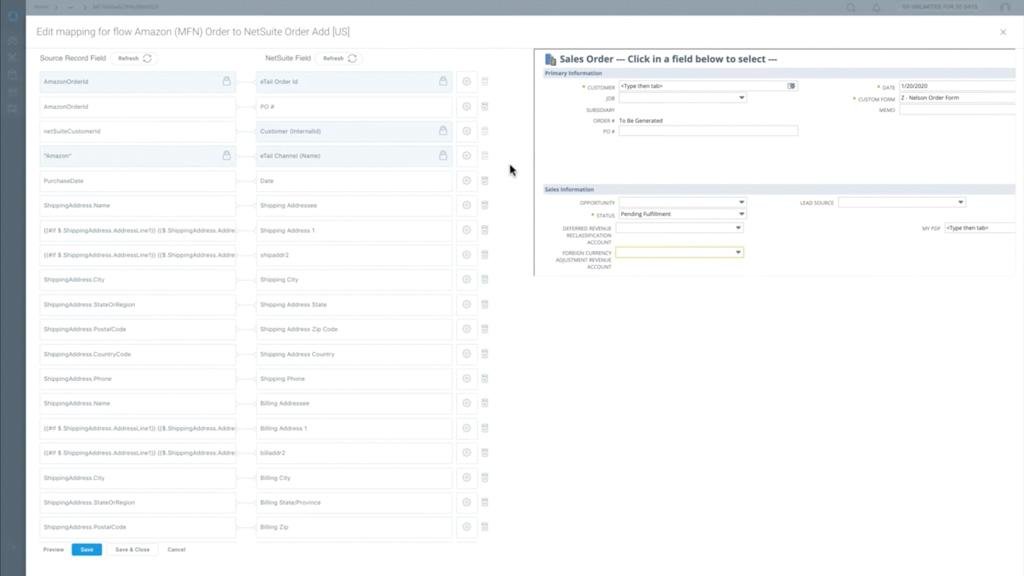
Task: Delete the Shipping Address Zip Code mapping
Action: (x=485, y=329)
